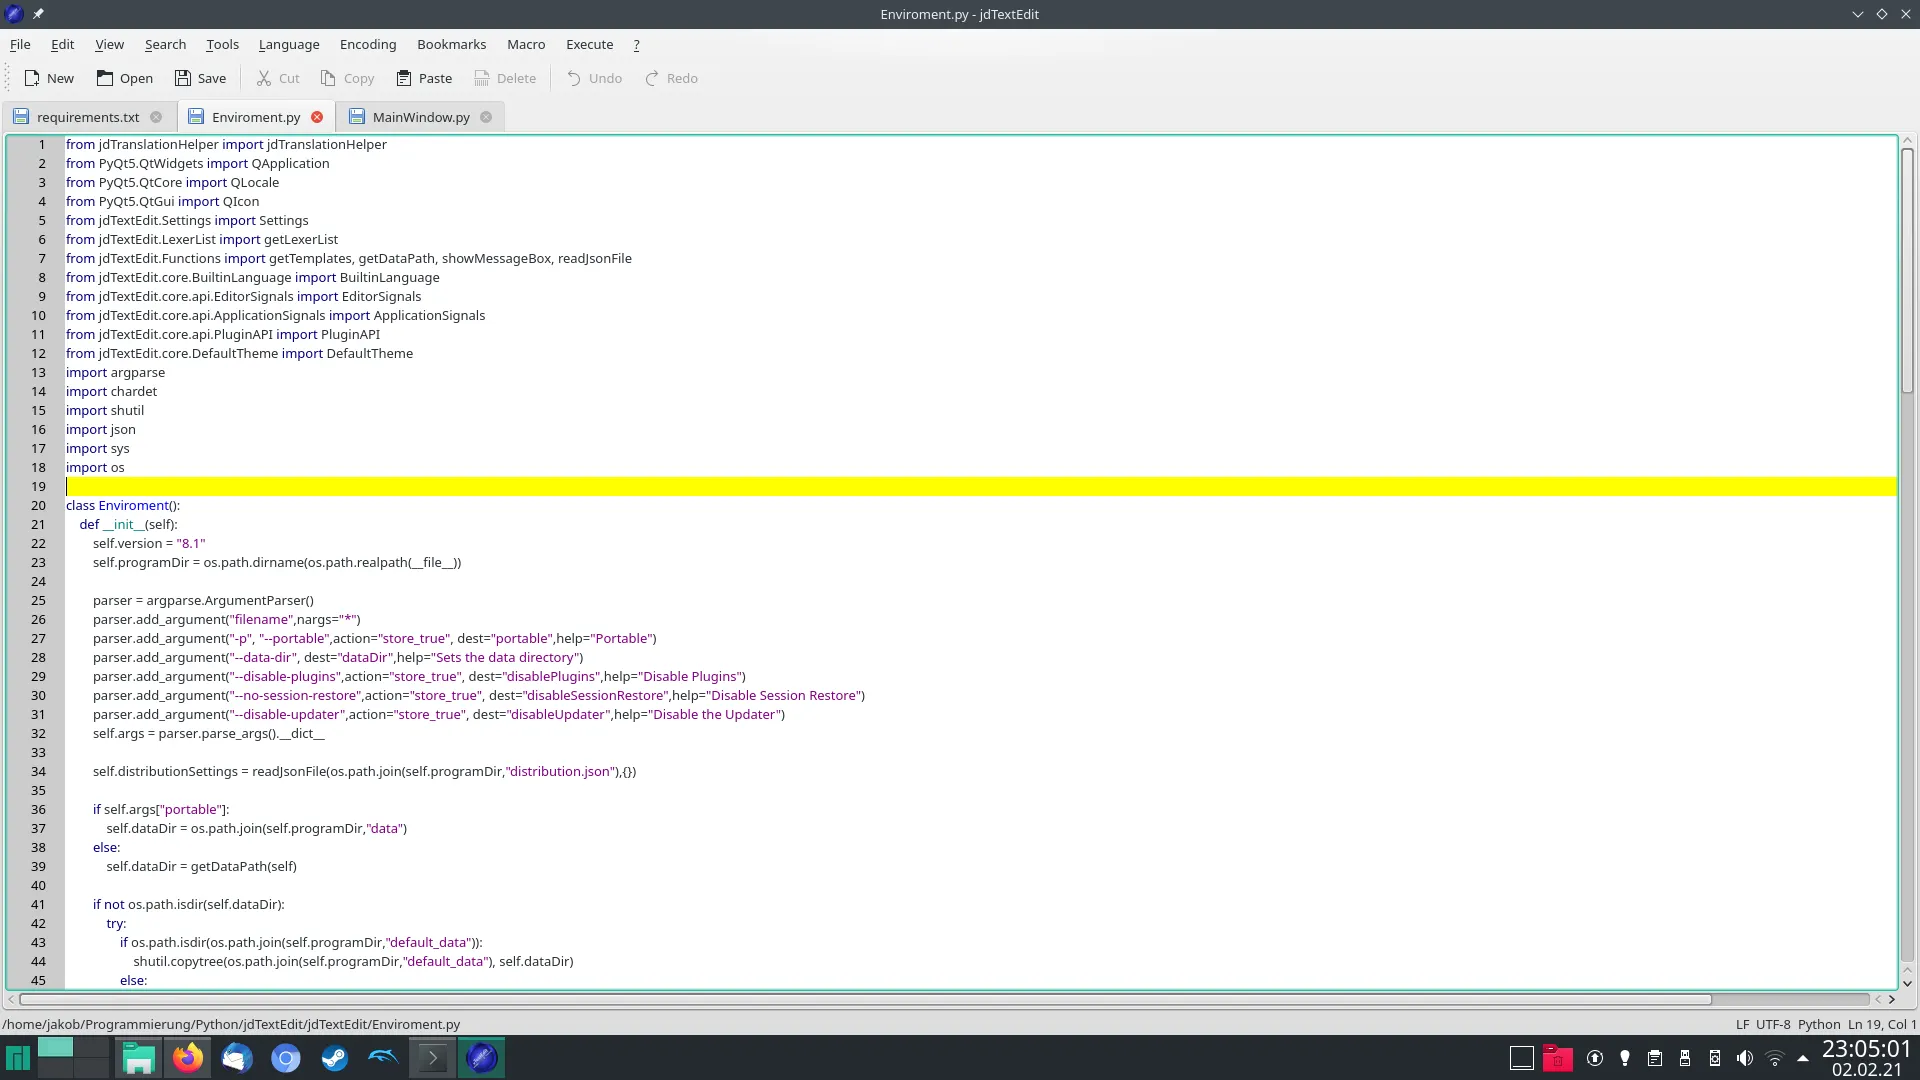Open the Encoding menu
The height and width of the screenshot is (1080, 1920).
[x=368, y=44]
